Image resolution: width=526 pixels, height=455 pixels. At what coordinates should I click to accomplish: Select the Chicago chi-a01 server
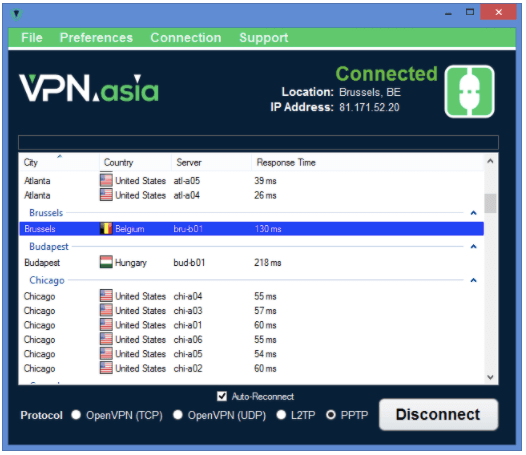point(252,325)
